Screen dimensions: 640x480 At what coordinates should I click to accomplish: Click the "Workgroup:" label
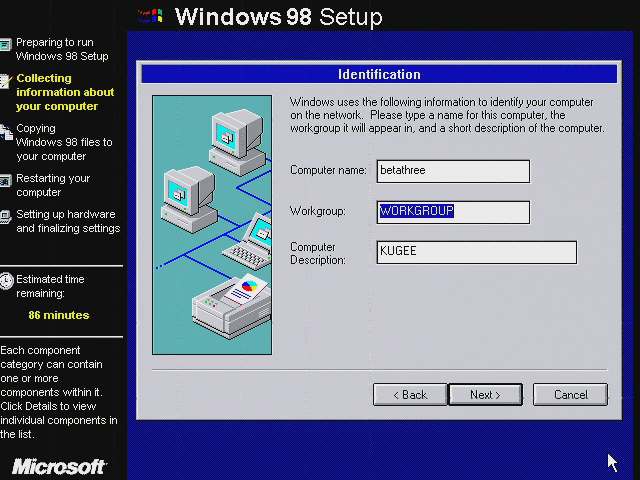coord(318,211)
